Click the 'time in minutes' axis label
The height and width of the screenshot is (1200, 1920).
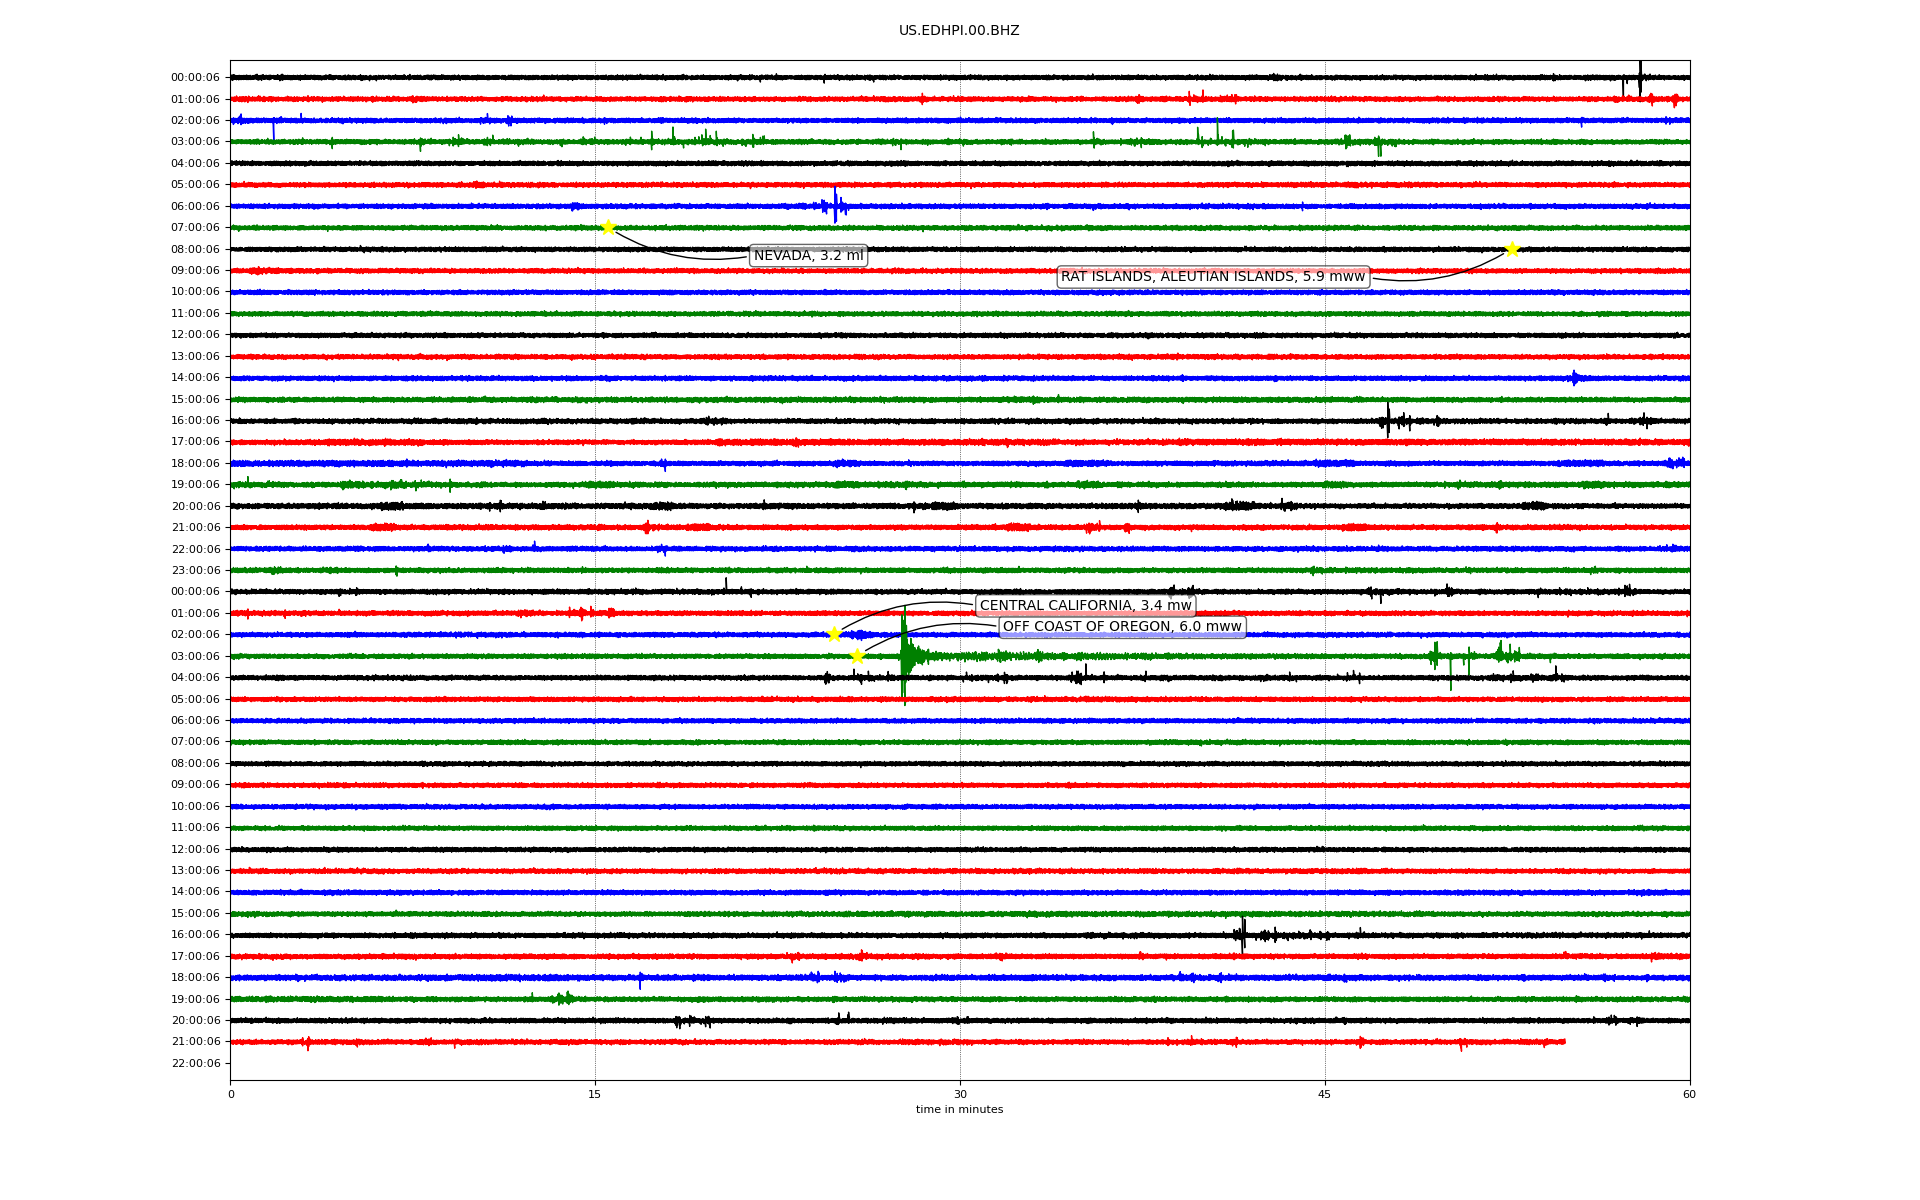tap(959, 1110)
